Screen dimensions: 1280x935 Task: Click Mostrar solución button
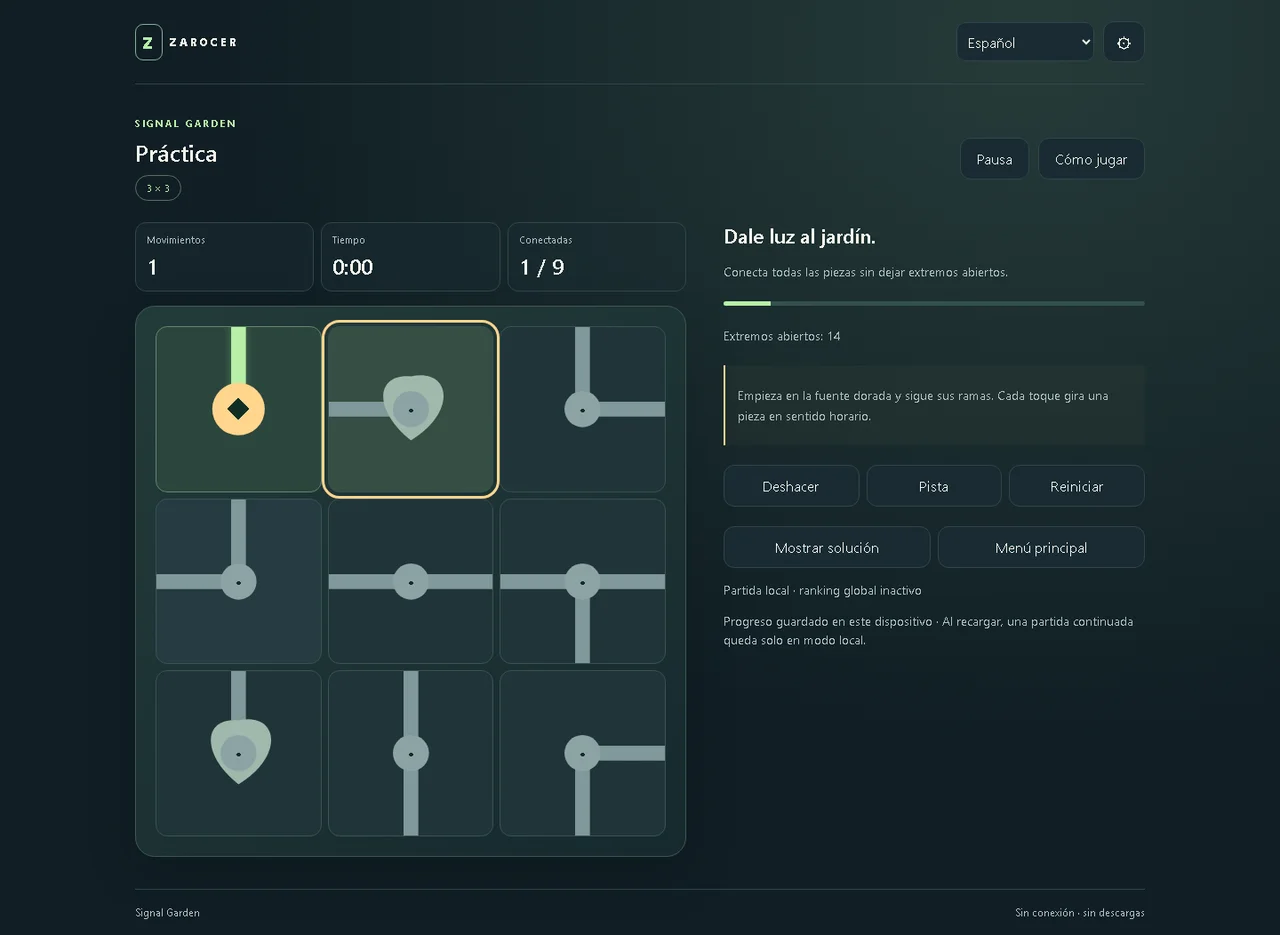(x=827, y=547)
